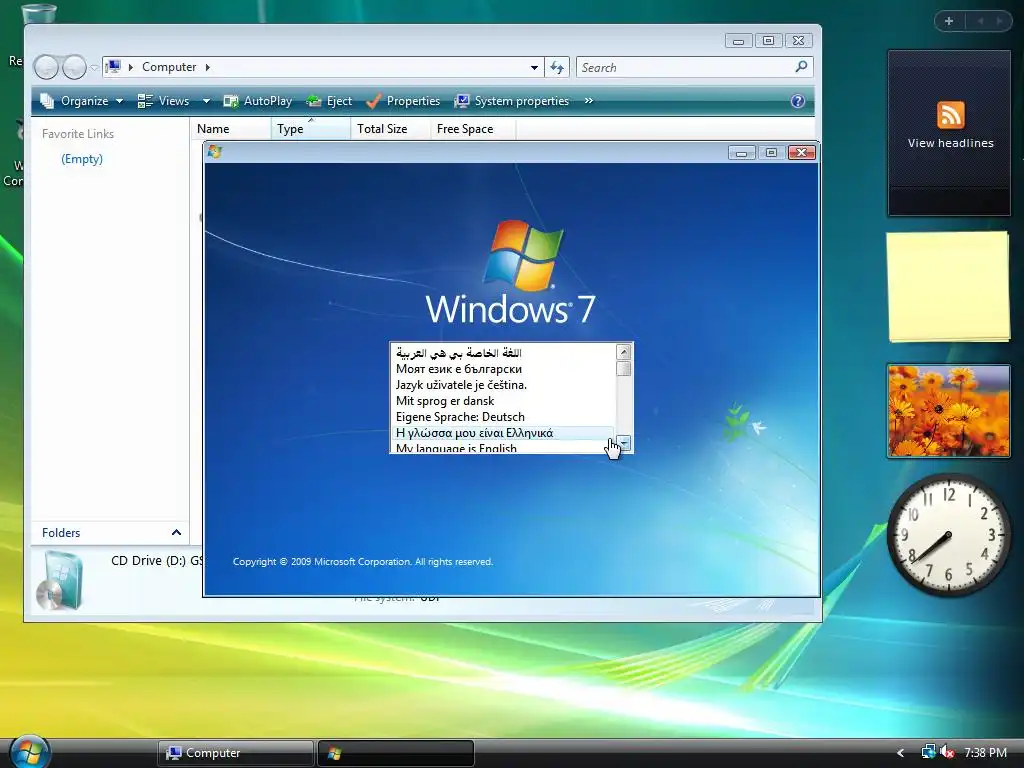Select Jazyk uživatele je čeština
Screen dimensions: 1024x768
coord(502,385)
